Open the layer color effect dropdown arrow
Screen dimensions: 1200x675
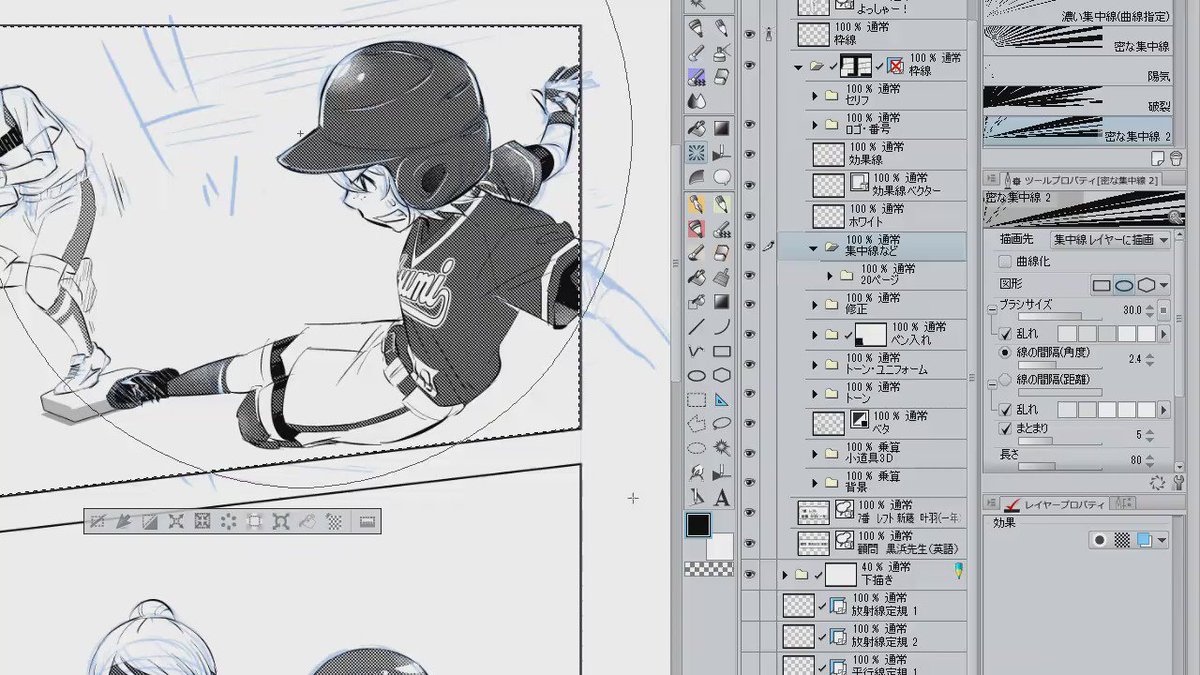click(x=1163, y=540)
